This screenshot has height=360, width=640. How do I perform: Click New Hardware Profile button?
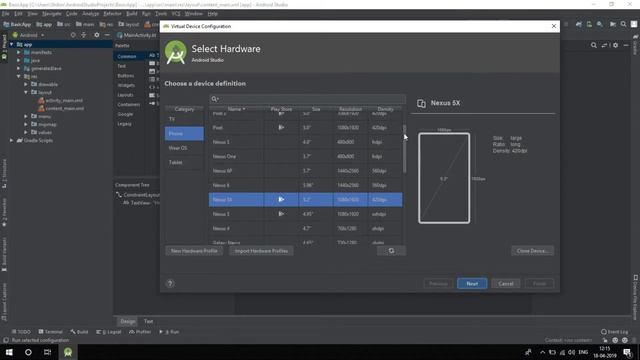tap(194, 251)
